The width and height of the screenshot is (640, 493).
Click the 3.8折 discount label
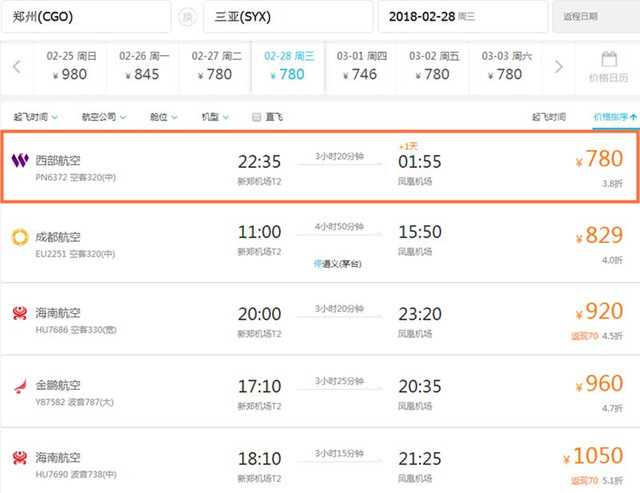click(x=613, y=184)
